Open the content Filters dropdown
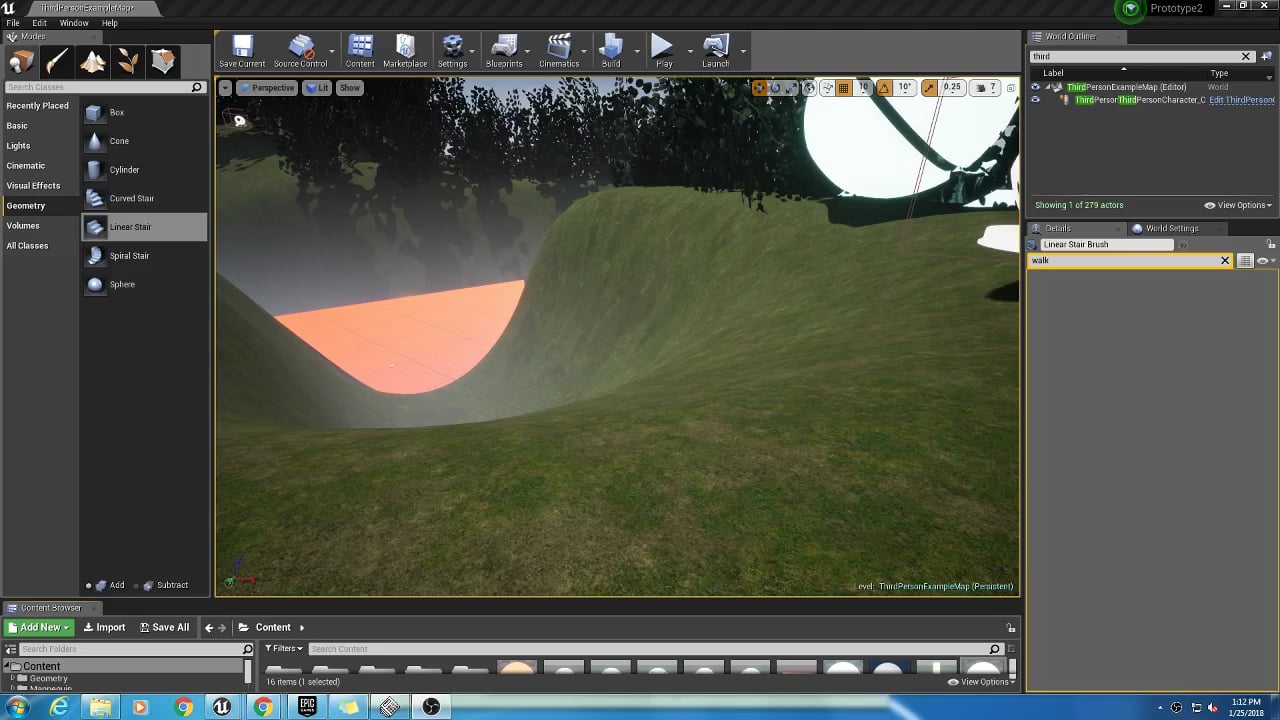This screenshot has height=720, width=1280. coord(283,649)
